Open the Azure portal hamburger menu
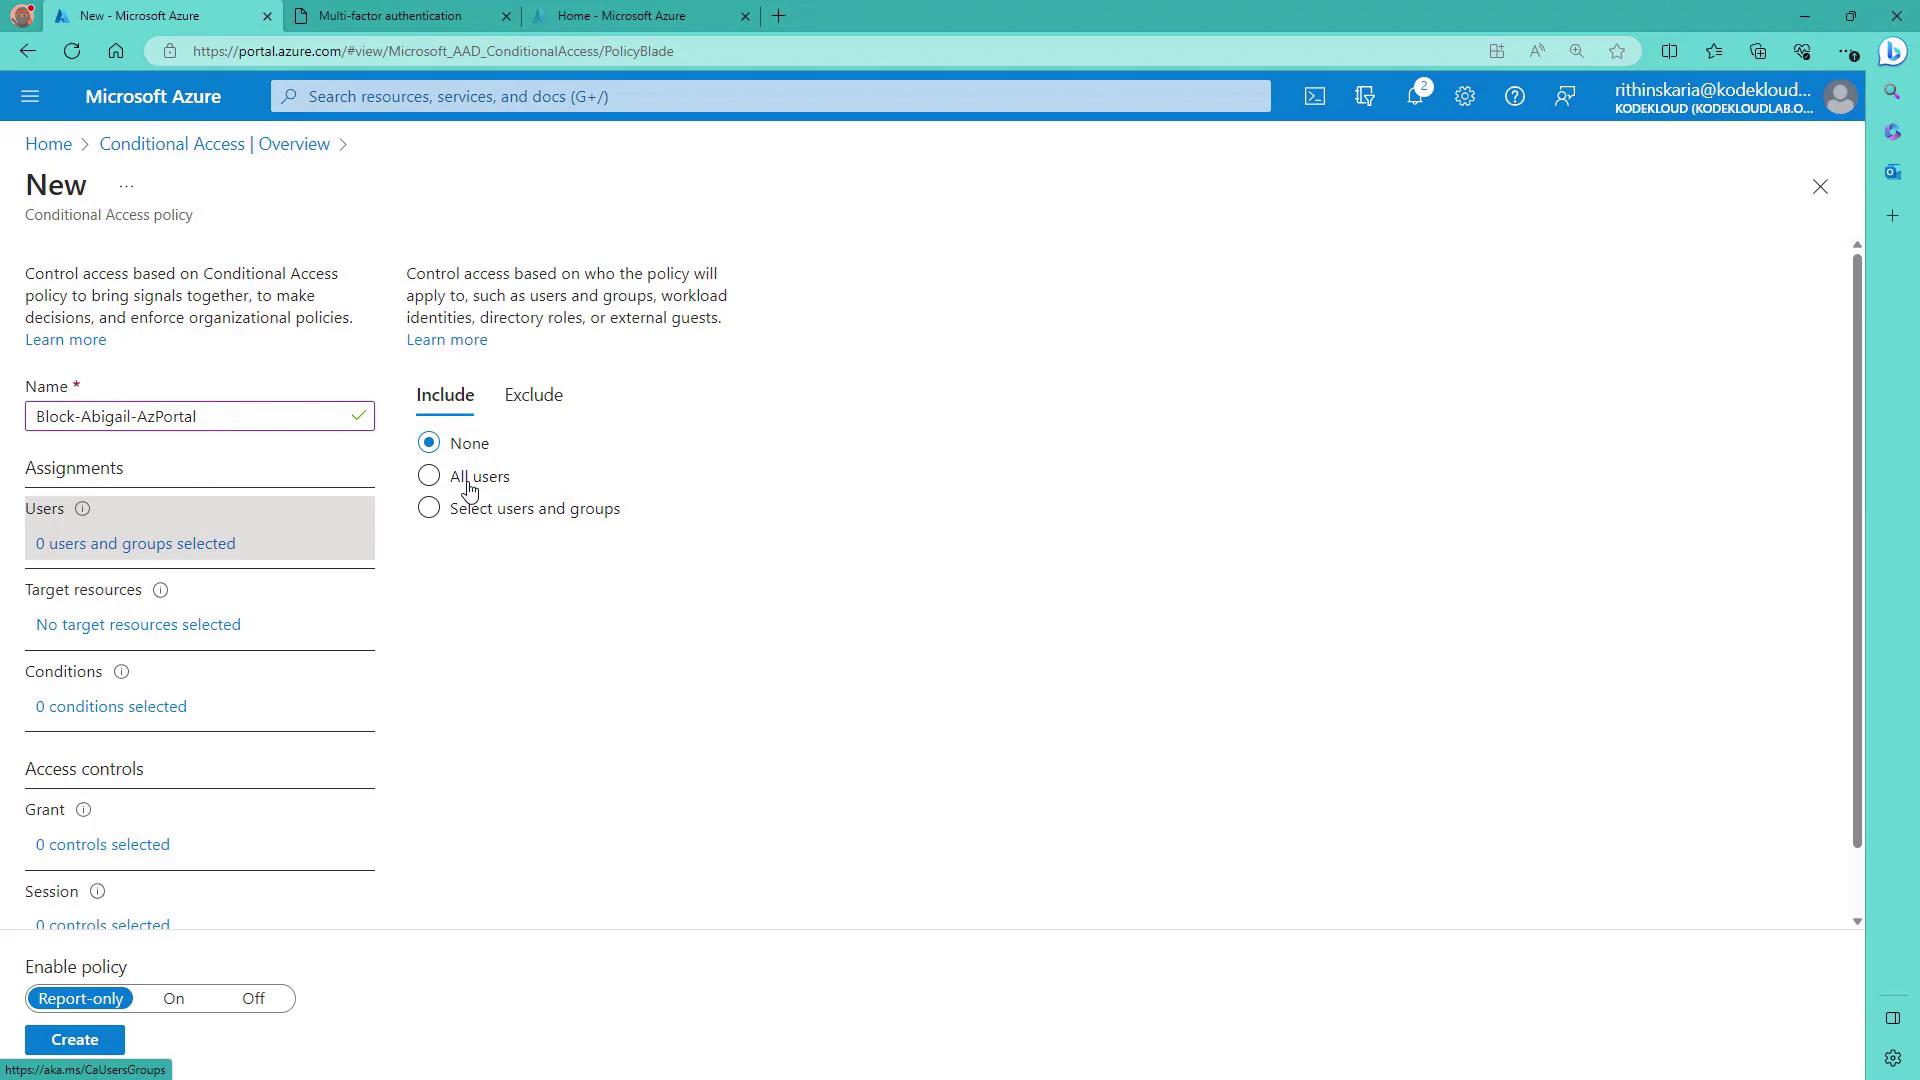Viewport: 1920px width, 1080px height. coord(30,96)
